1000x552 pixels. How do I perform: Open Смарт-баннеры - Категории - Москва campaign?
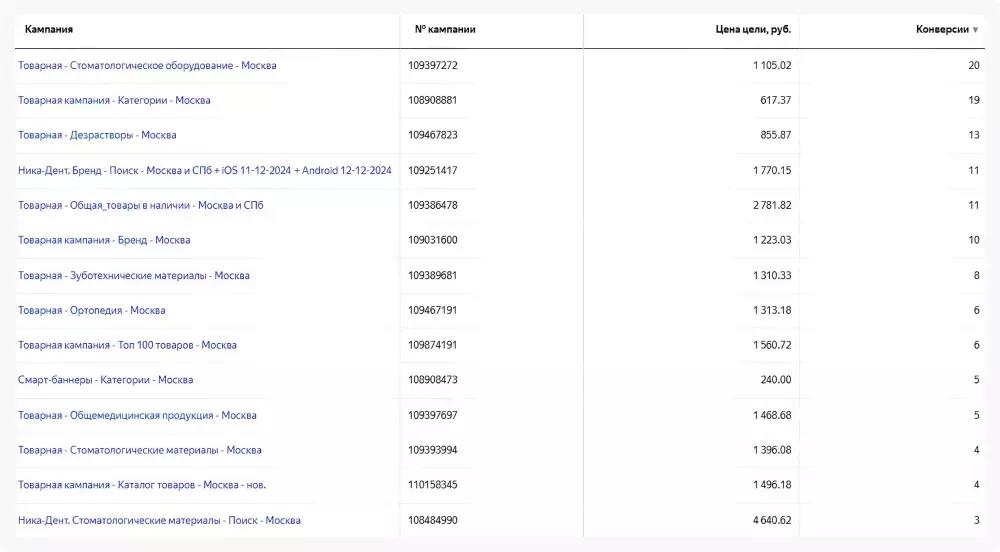(x=105, y=380)
